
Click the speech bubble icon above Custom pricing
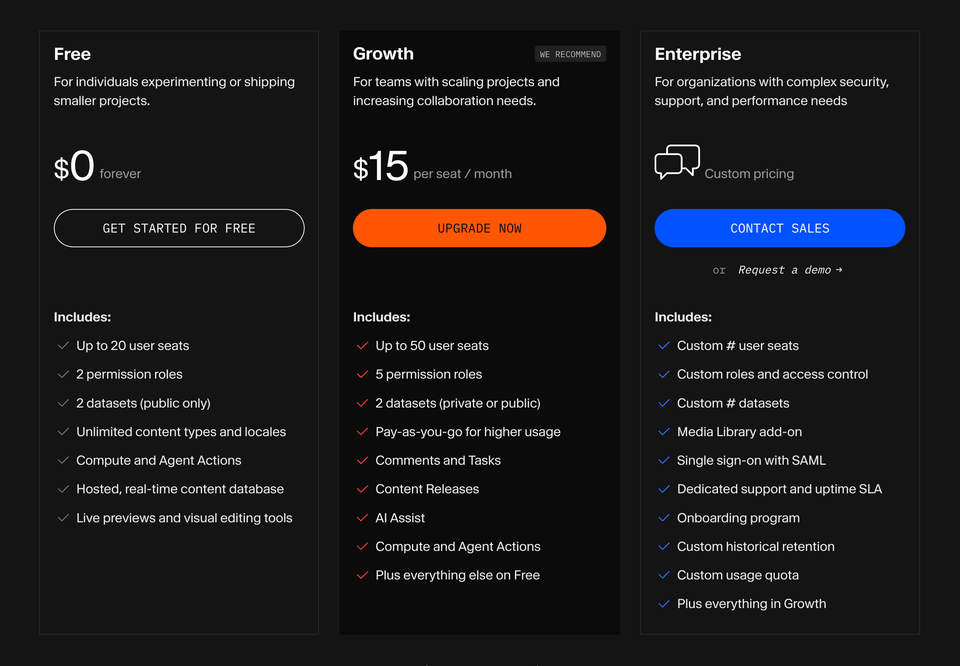[677, 161]
